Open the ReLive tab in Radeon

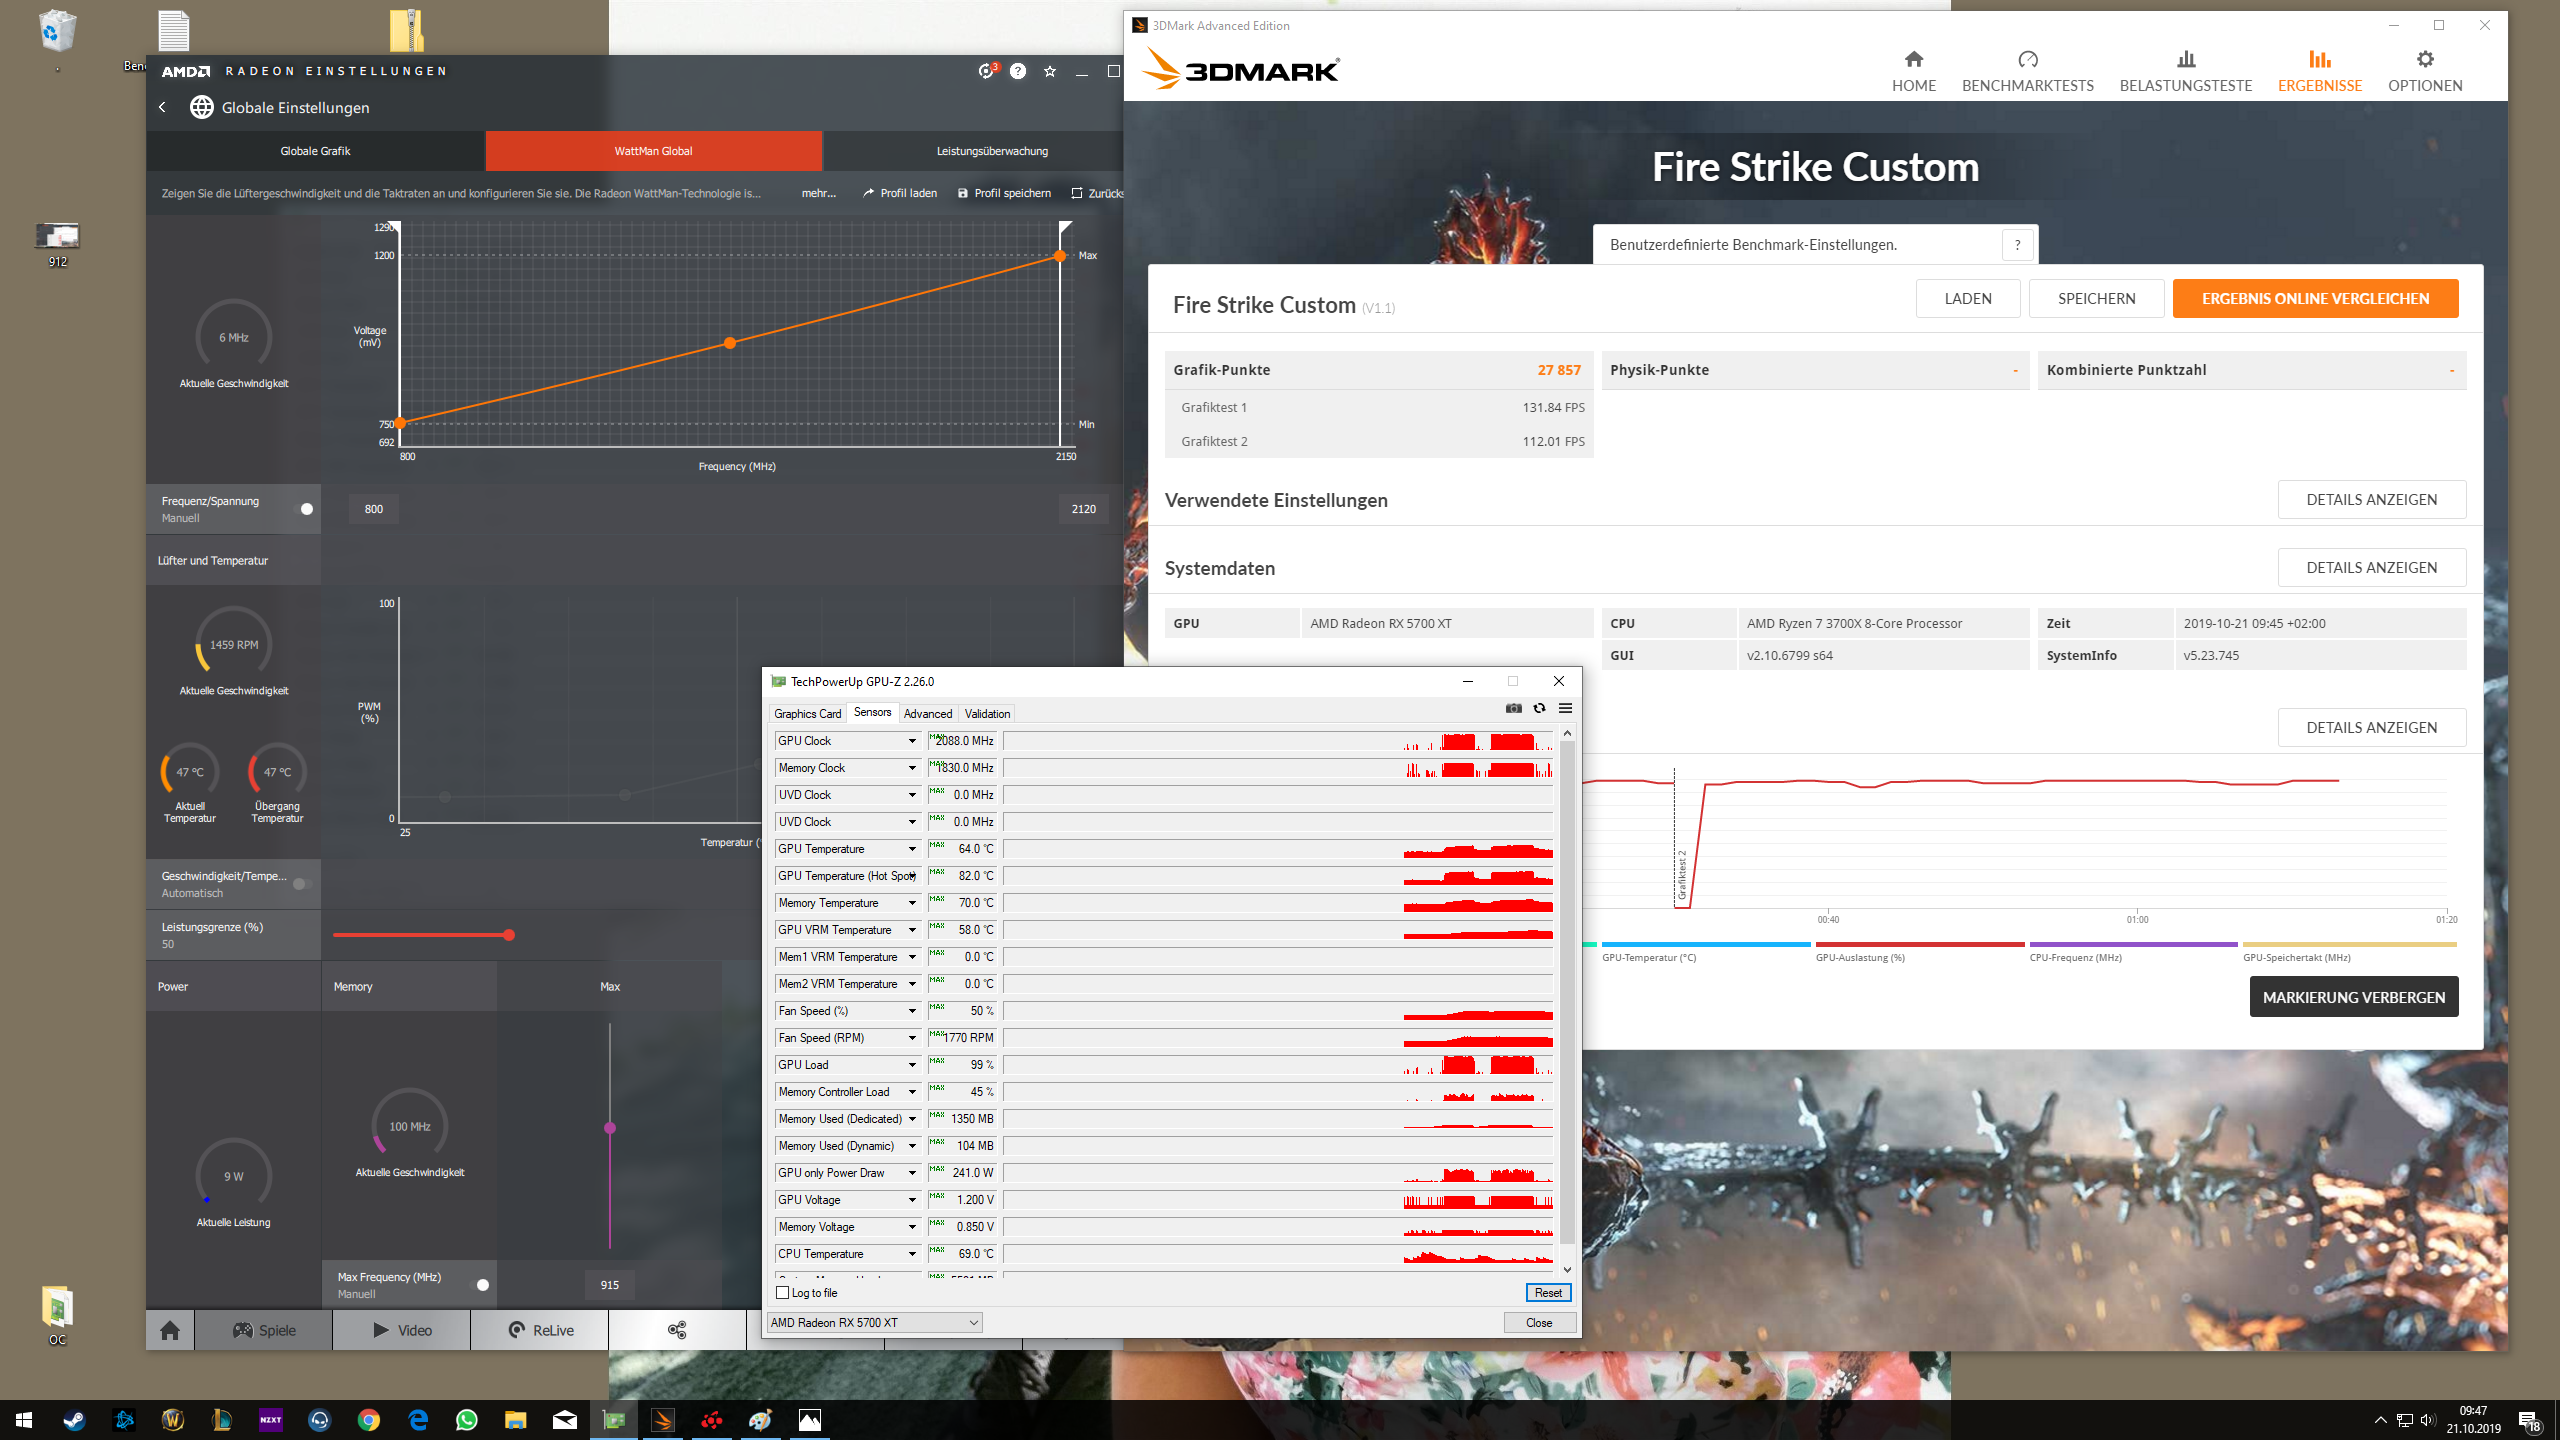[x=540, y=1330]
